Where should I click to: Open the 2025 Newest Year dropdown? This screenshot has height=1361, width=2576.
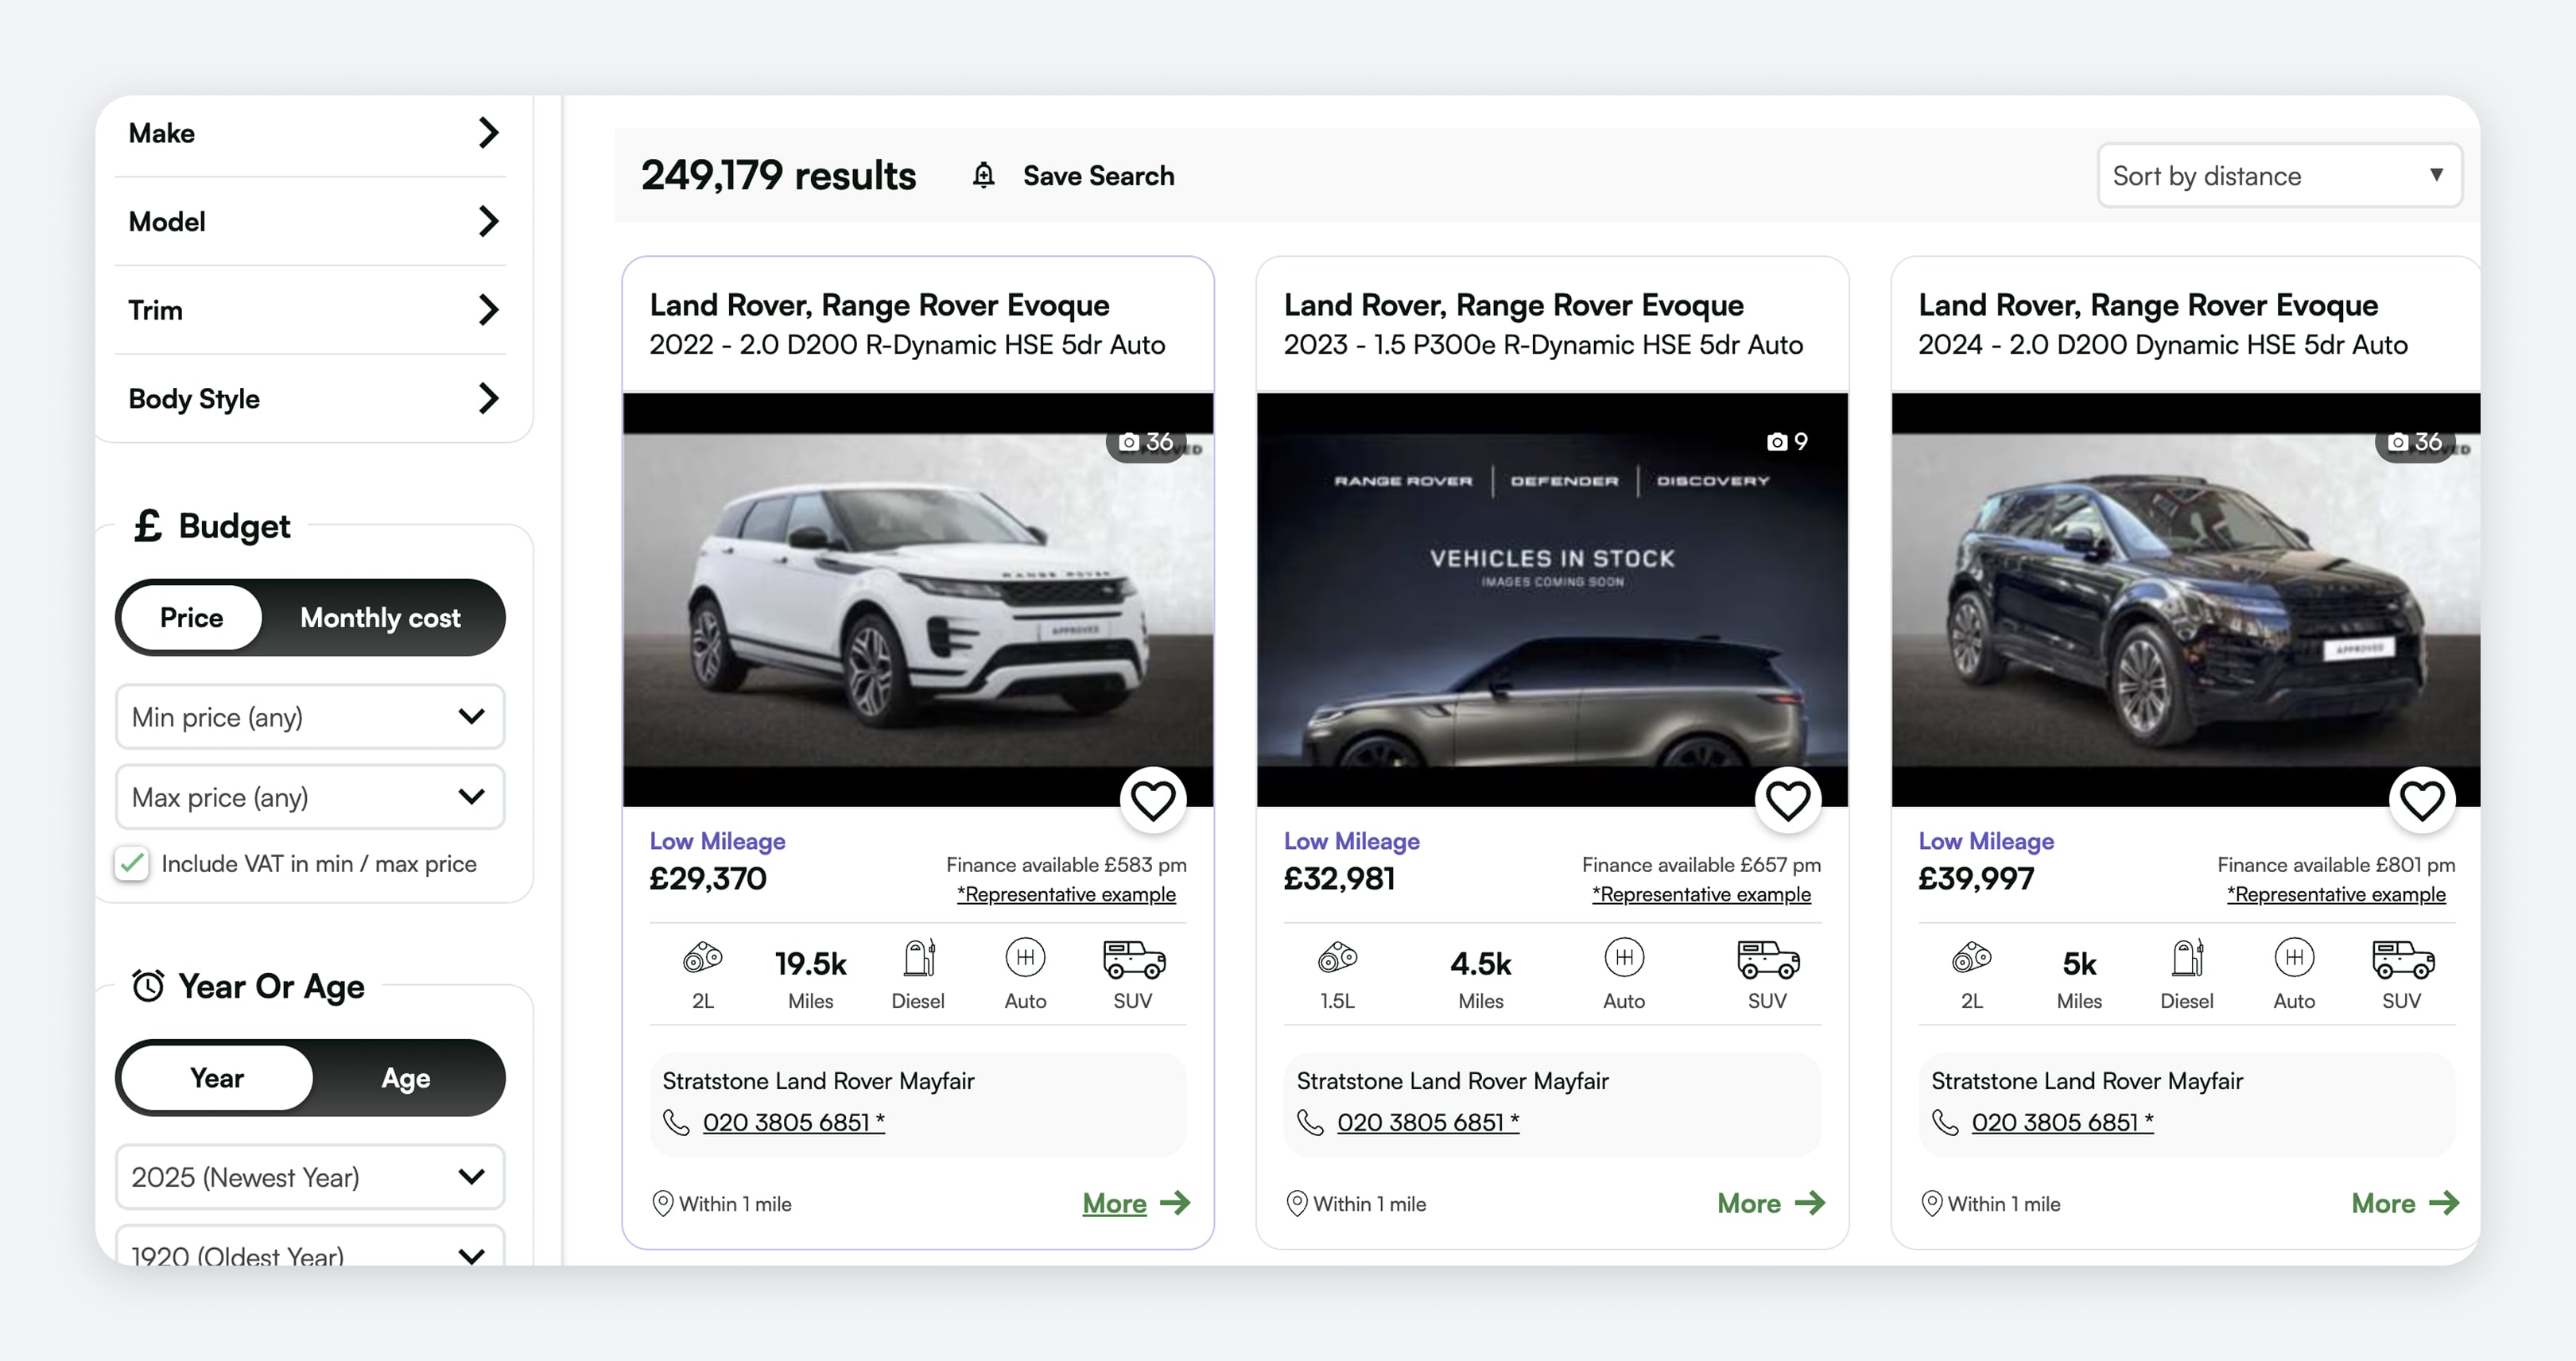310,1177
